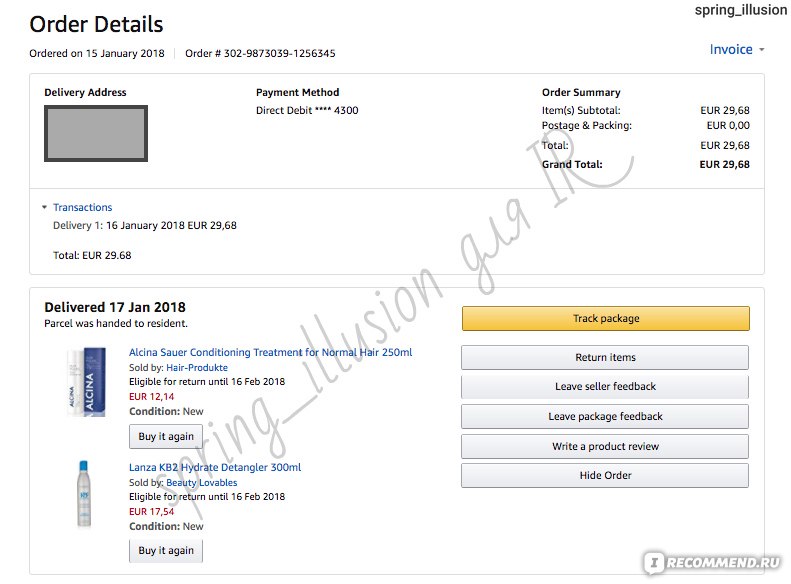Click the grey redacted delivery address box
Image resolution: width=791 pixels, height=584 pixels.
click(x=96, y=133)
